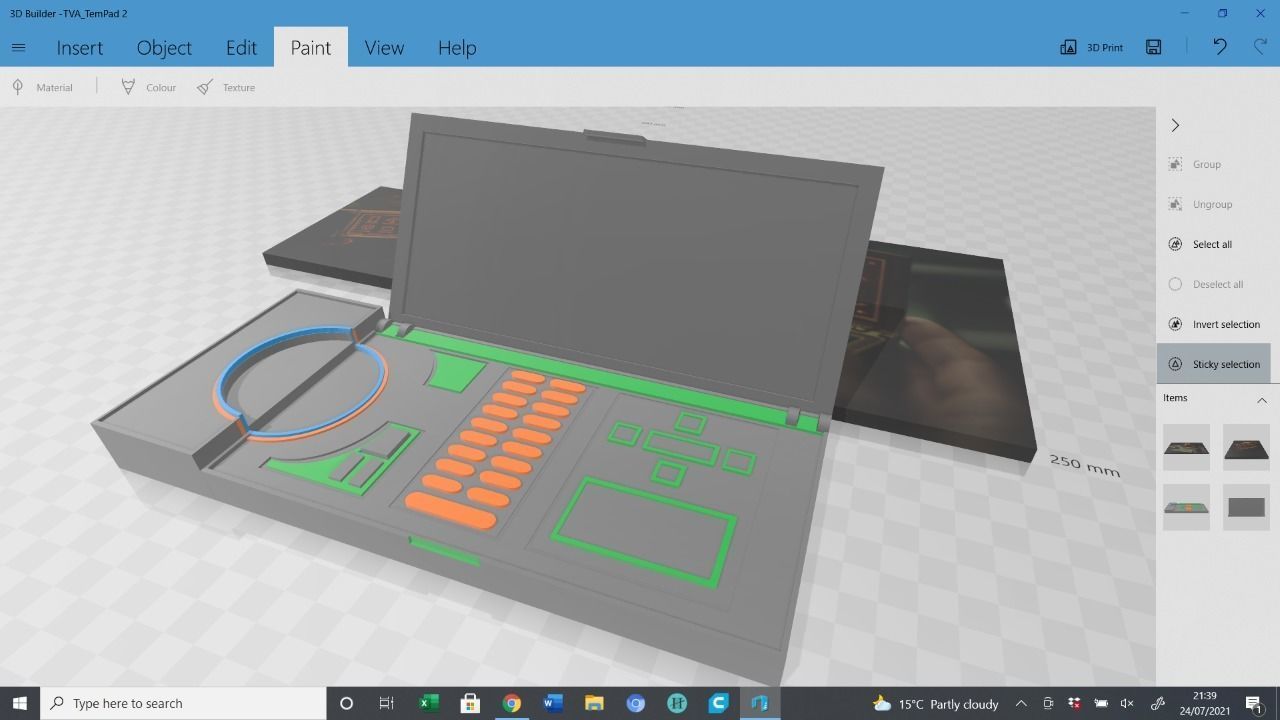This screenshot has width=1280, height=720.
Task: Pick the Texture brush tool
Action: [226, 87]
